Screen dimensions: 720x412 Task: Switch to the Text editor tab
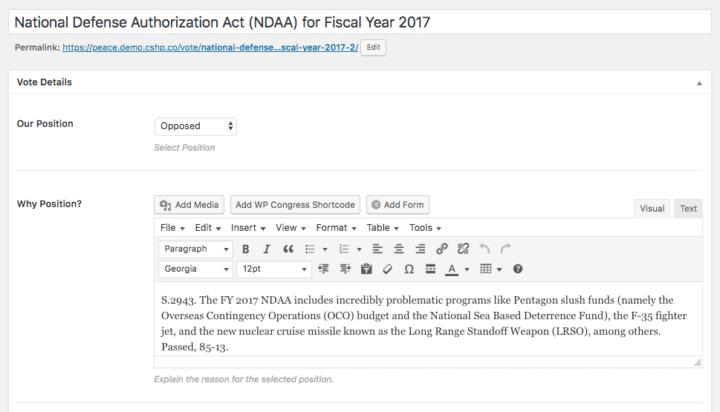[x=688, y=208]
